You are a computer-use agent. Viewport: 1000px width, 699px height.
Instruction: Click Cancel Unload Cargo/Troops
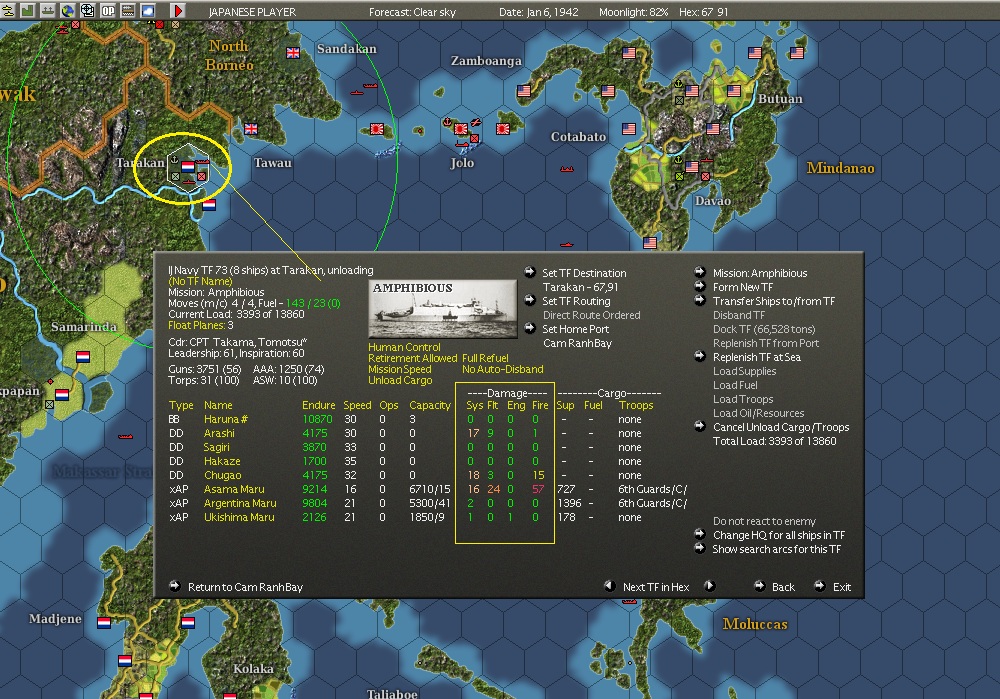(x=781, y=427)
